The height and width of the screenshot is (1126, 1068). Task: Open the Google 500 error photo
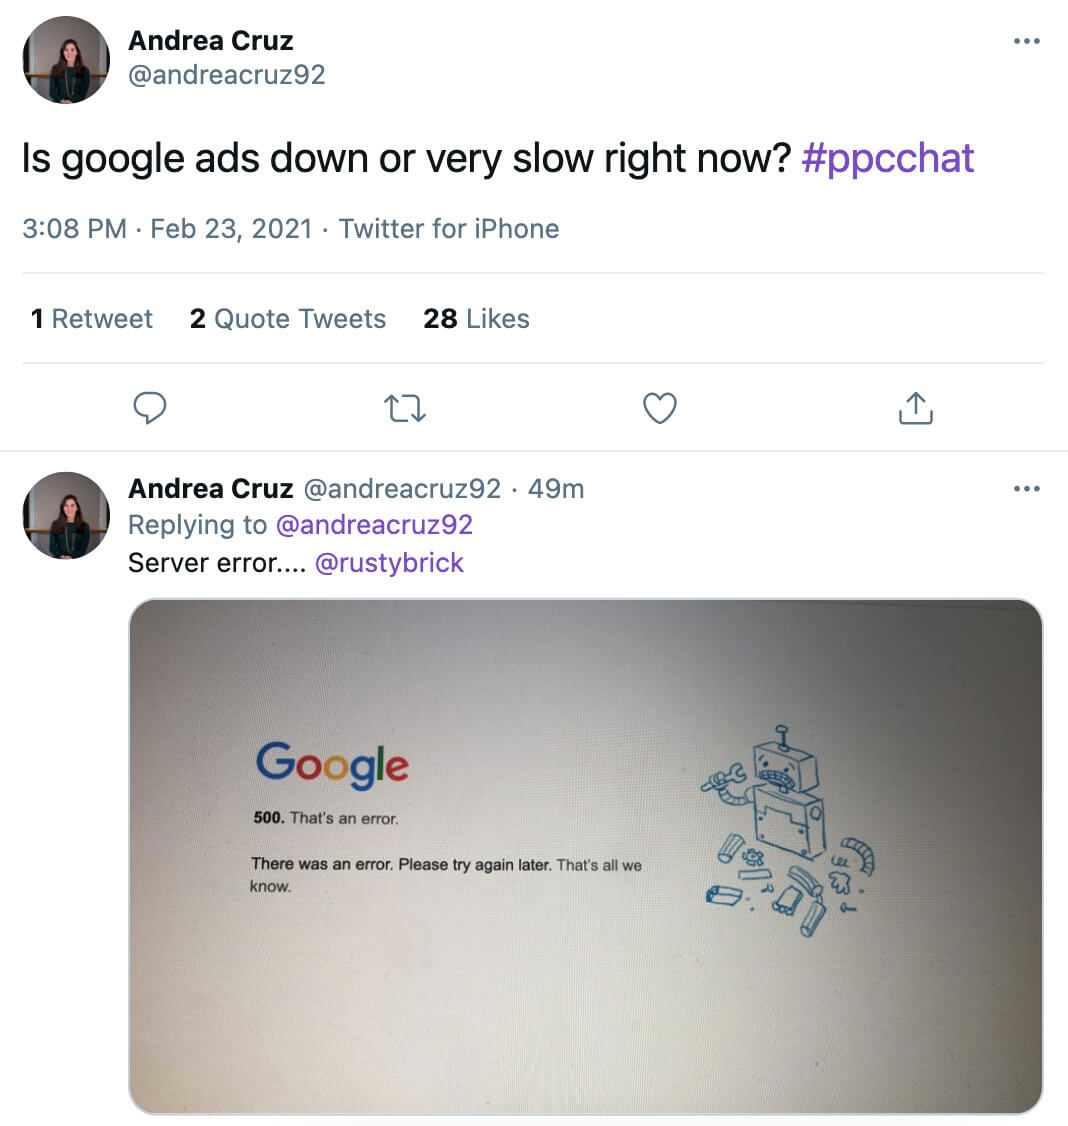coord(585,855)
